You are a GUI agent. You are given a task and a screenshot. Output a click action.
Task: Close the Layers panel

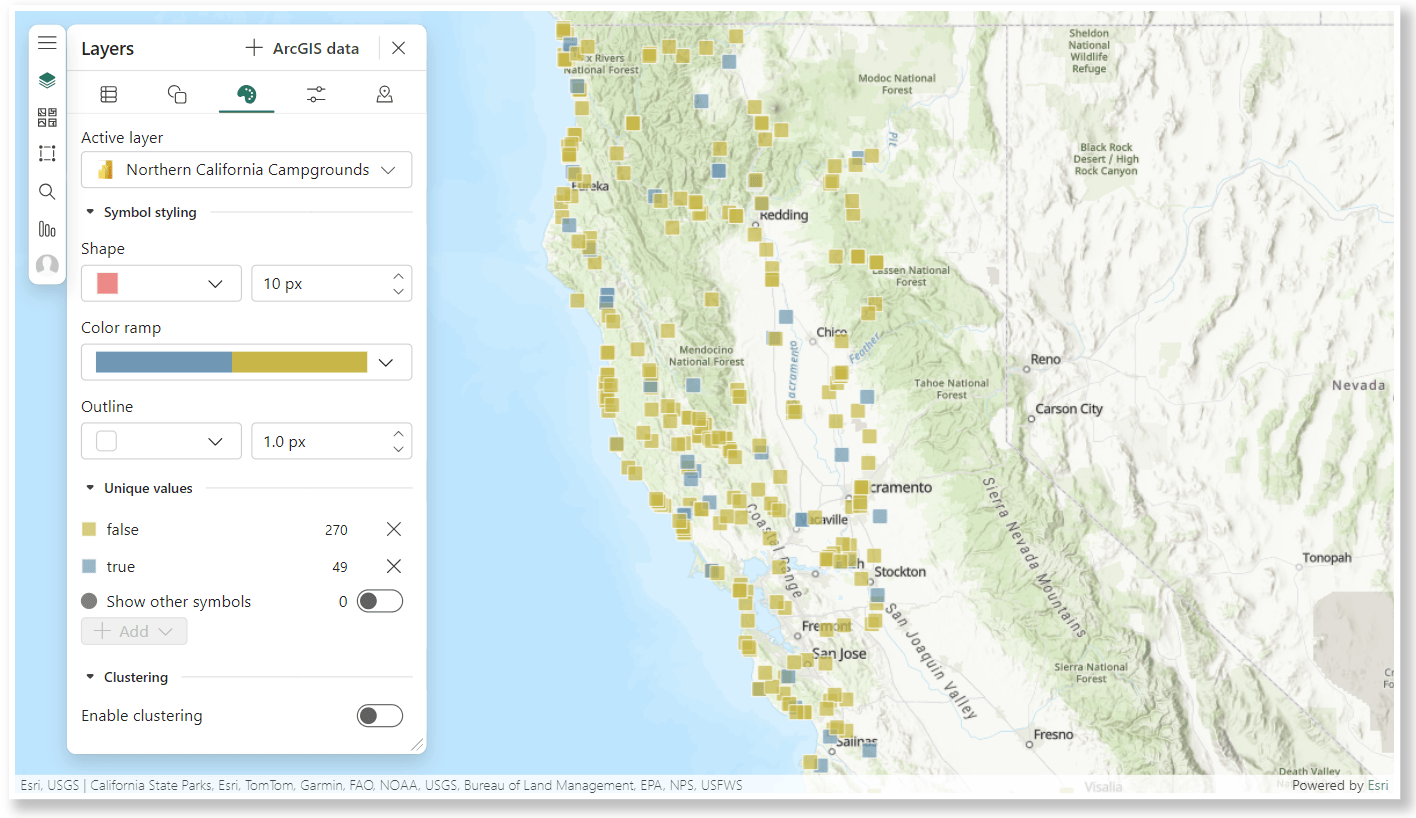pos(398,48)
